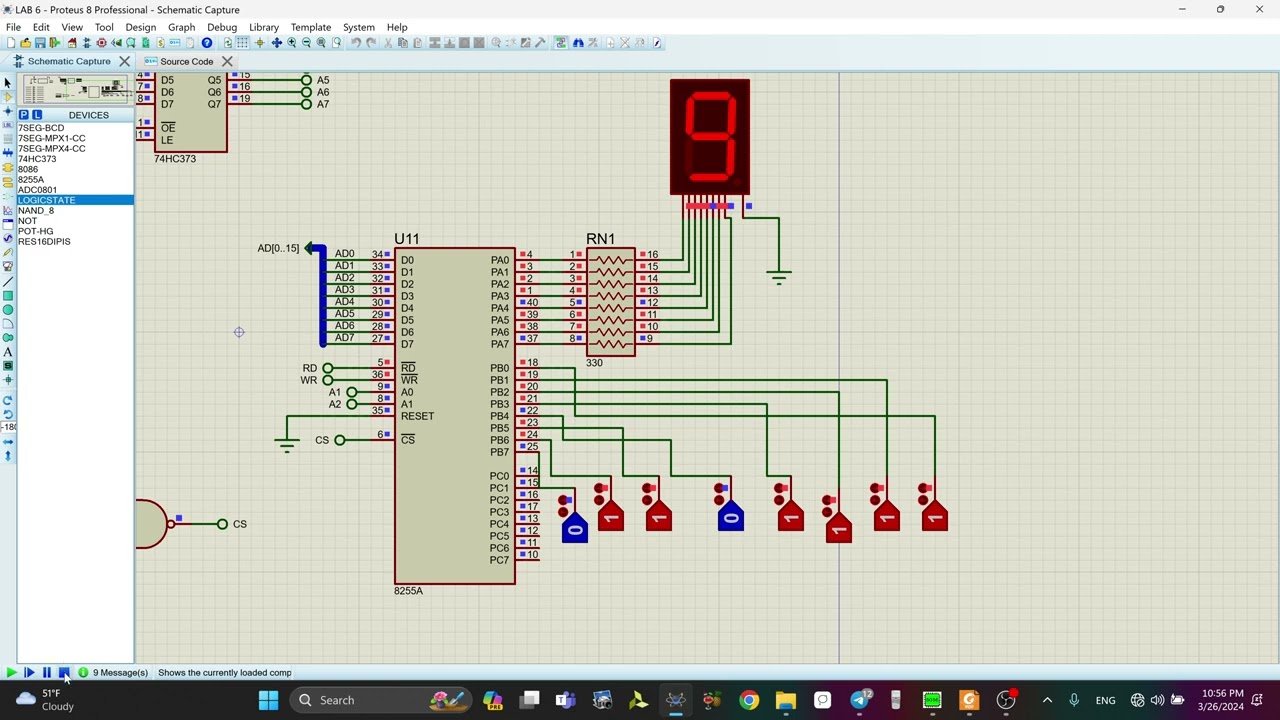Click the schematic overview thumbnail

tap(76, 90)
